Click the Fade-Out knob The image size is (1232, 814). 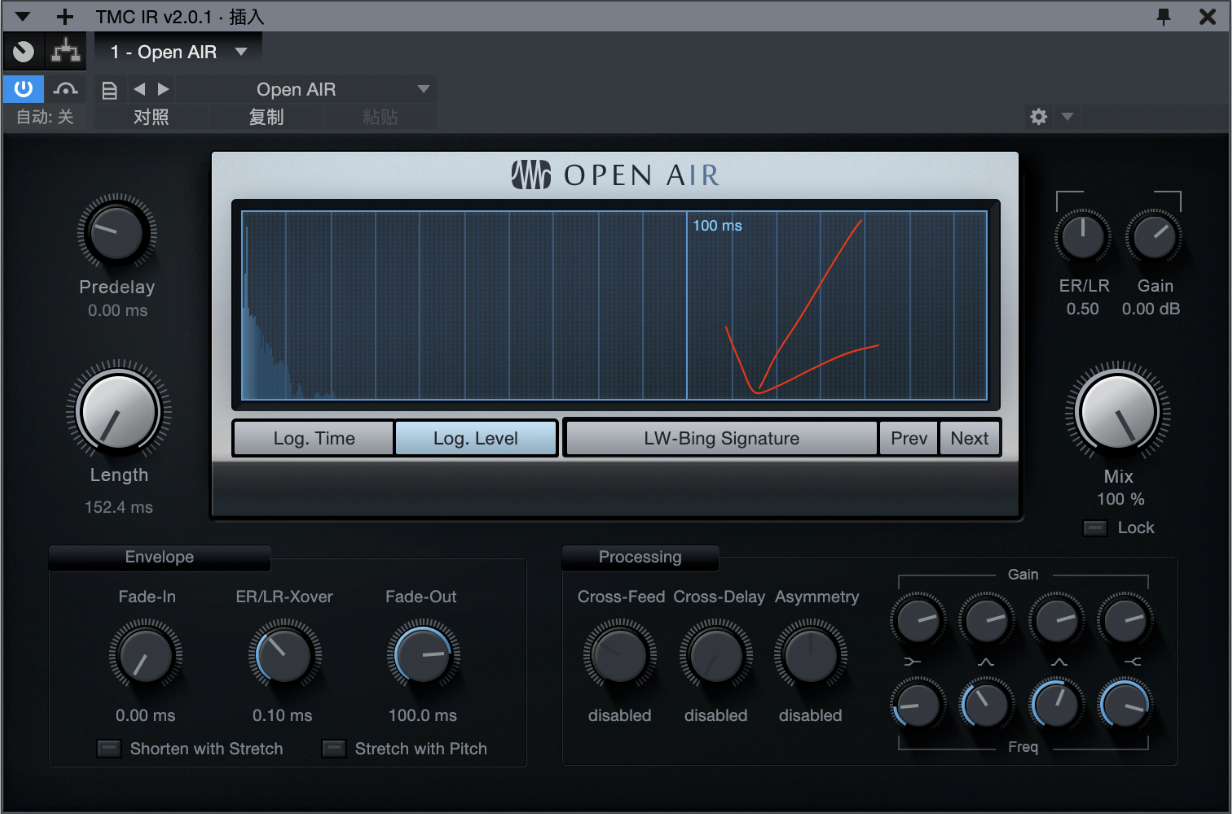pos(422,656)
